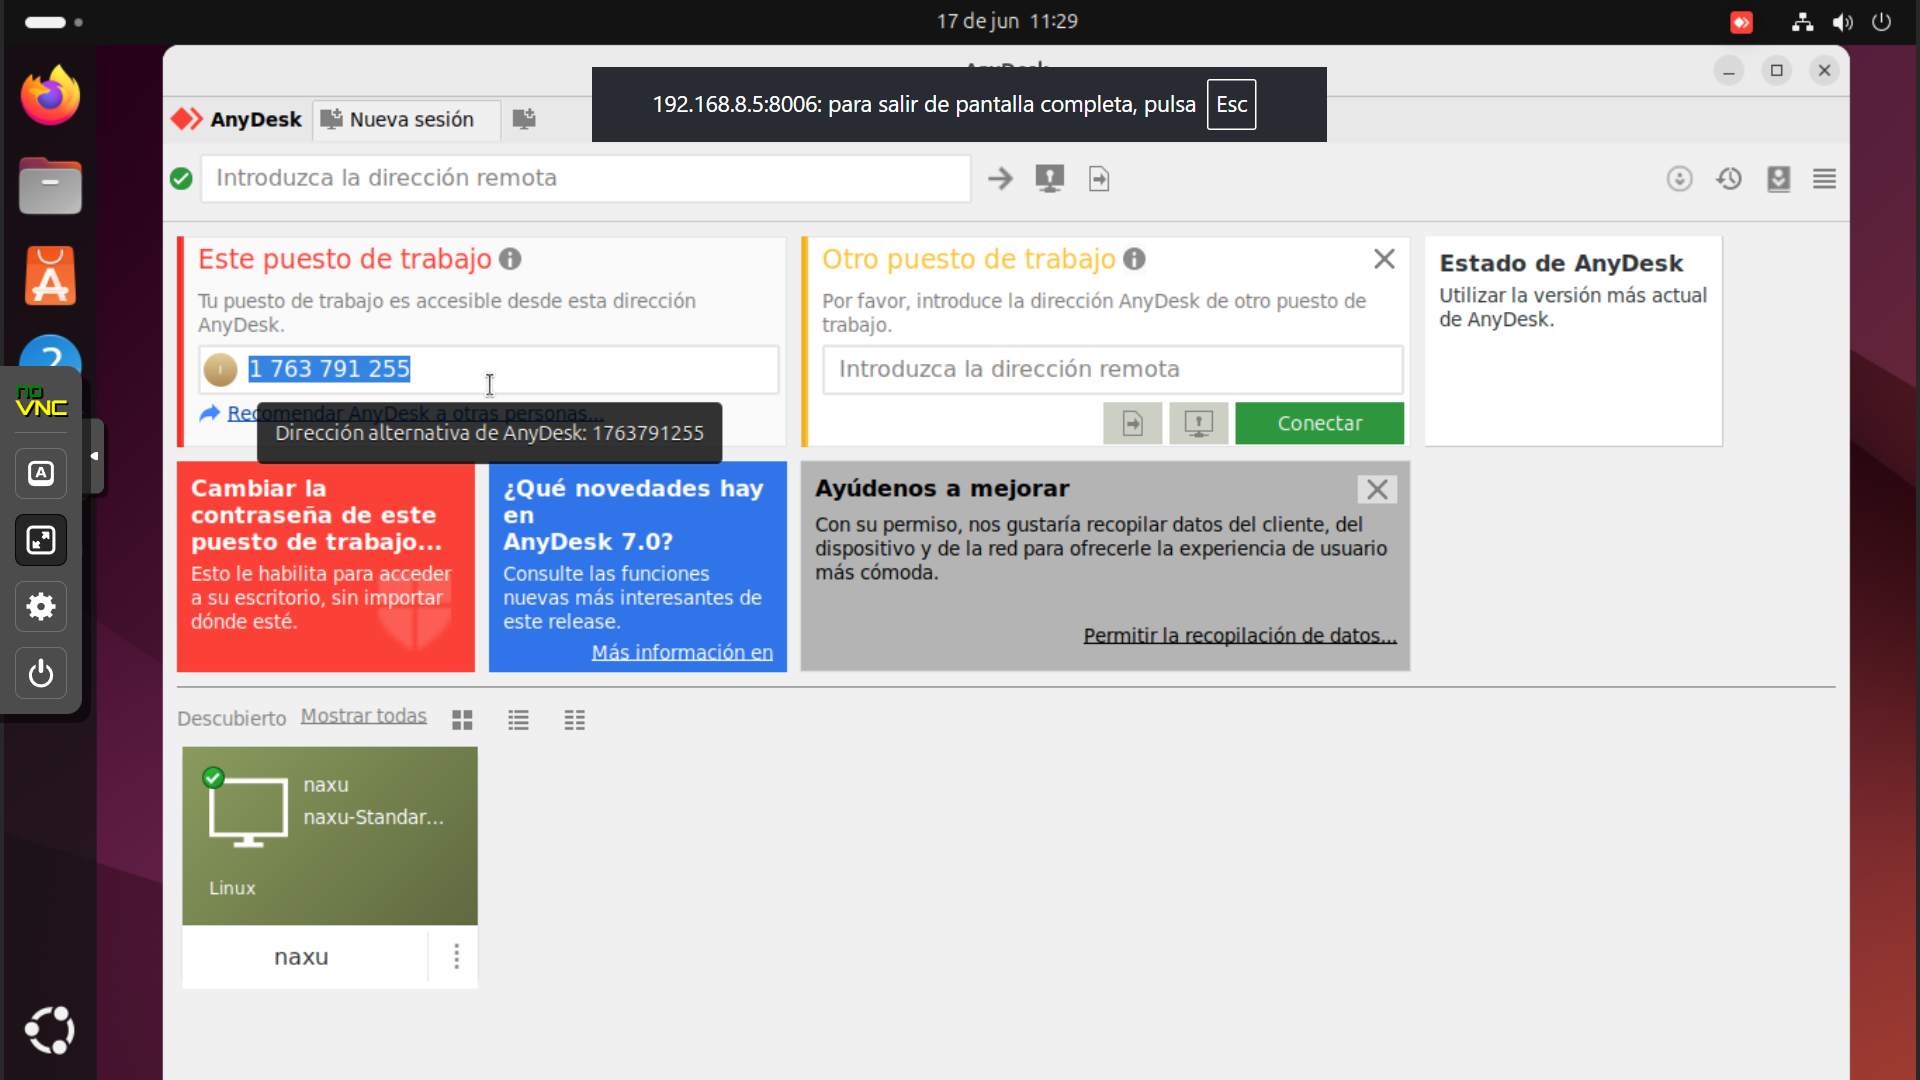
Task: Open the AnyDesk hamburger main menu
Action: point(1824,179)
